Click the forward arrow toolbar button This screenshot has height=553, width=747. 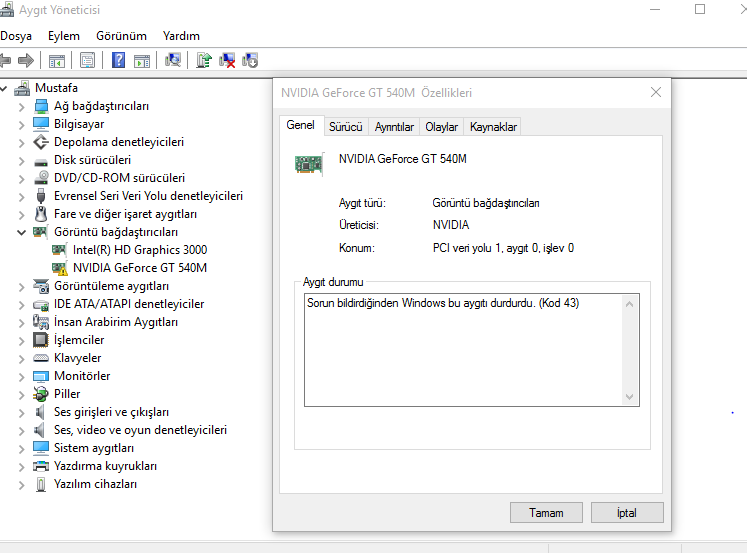[27, 60]
